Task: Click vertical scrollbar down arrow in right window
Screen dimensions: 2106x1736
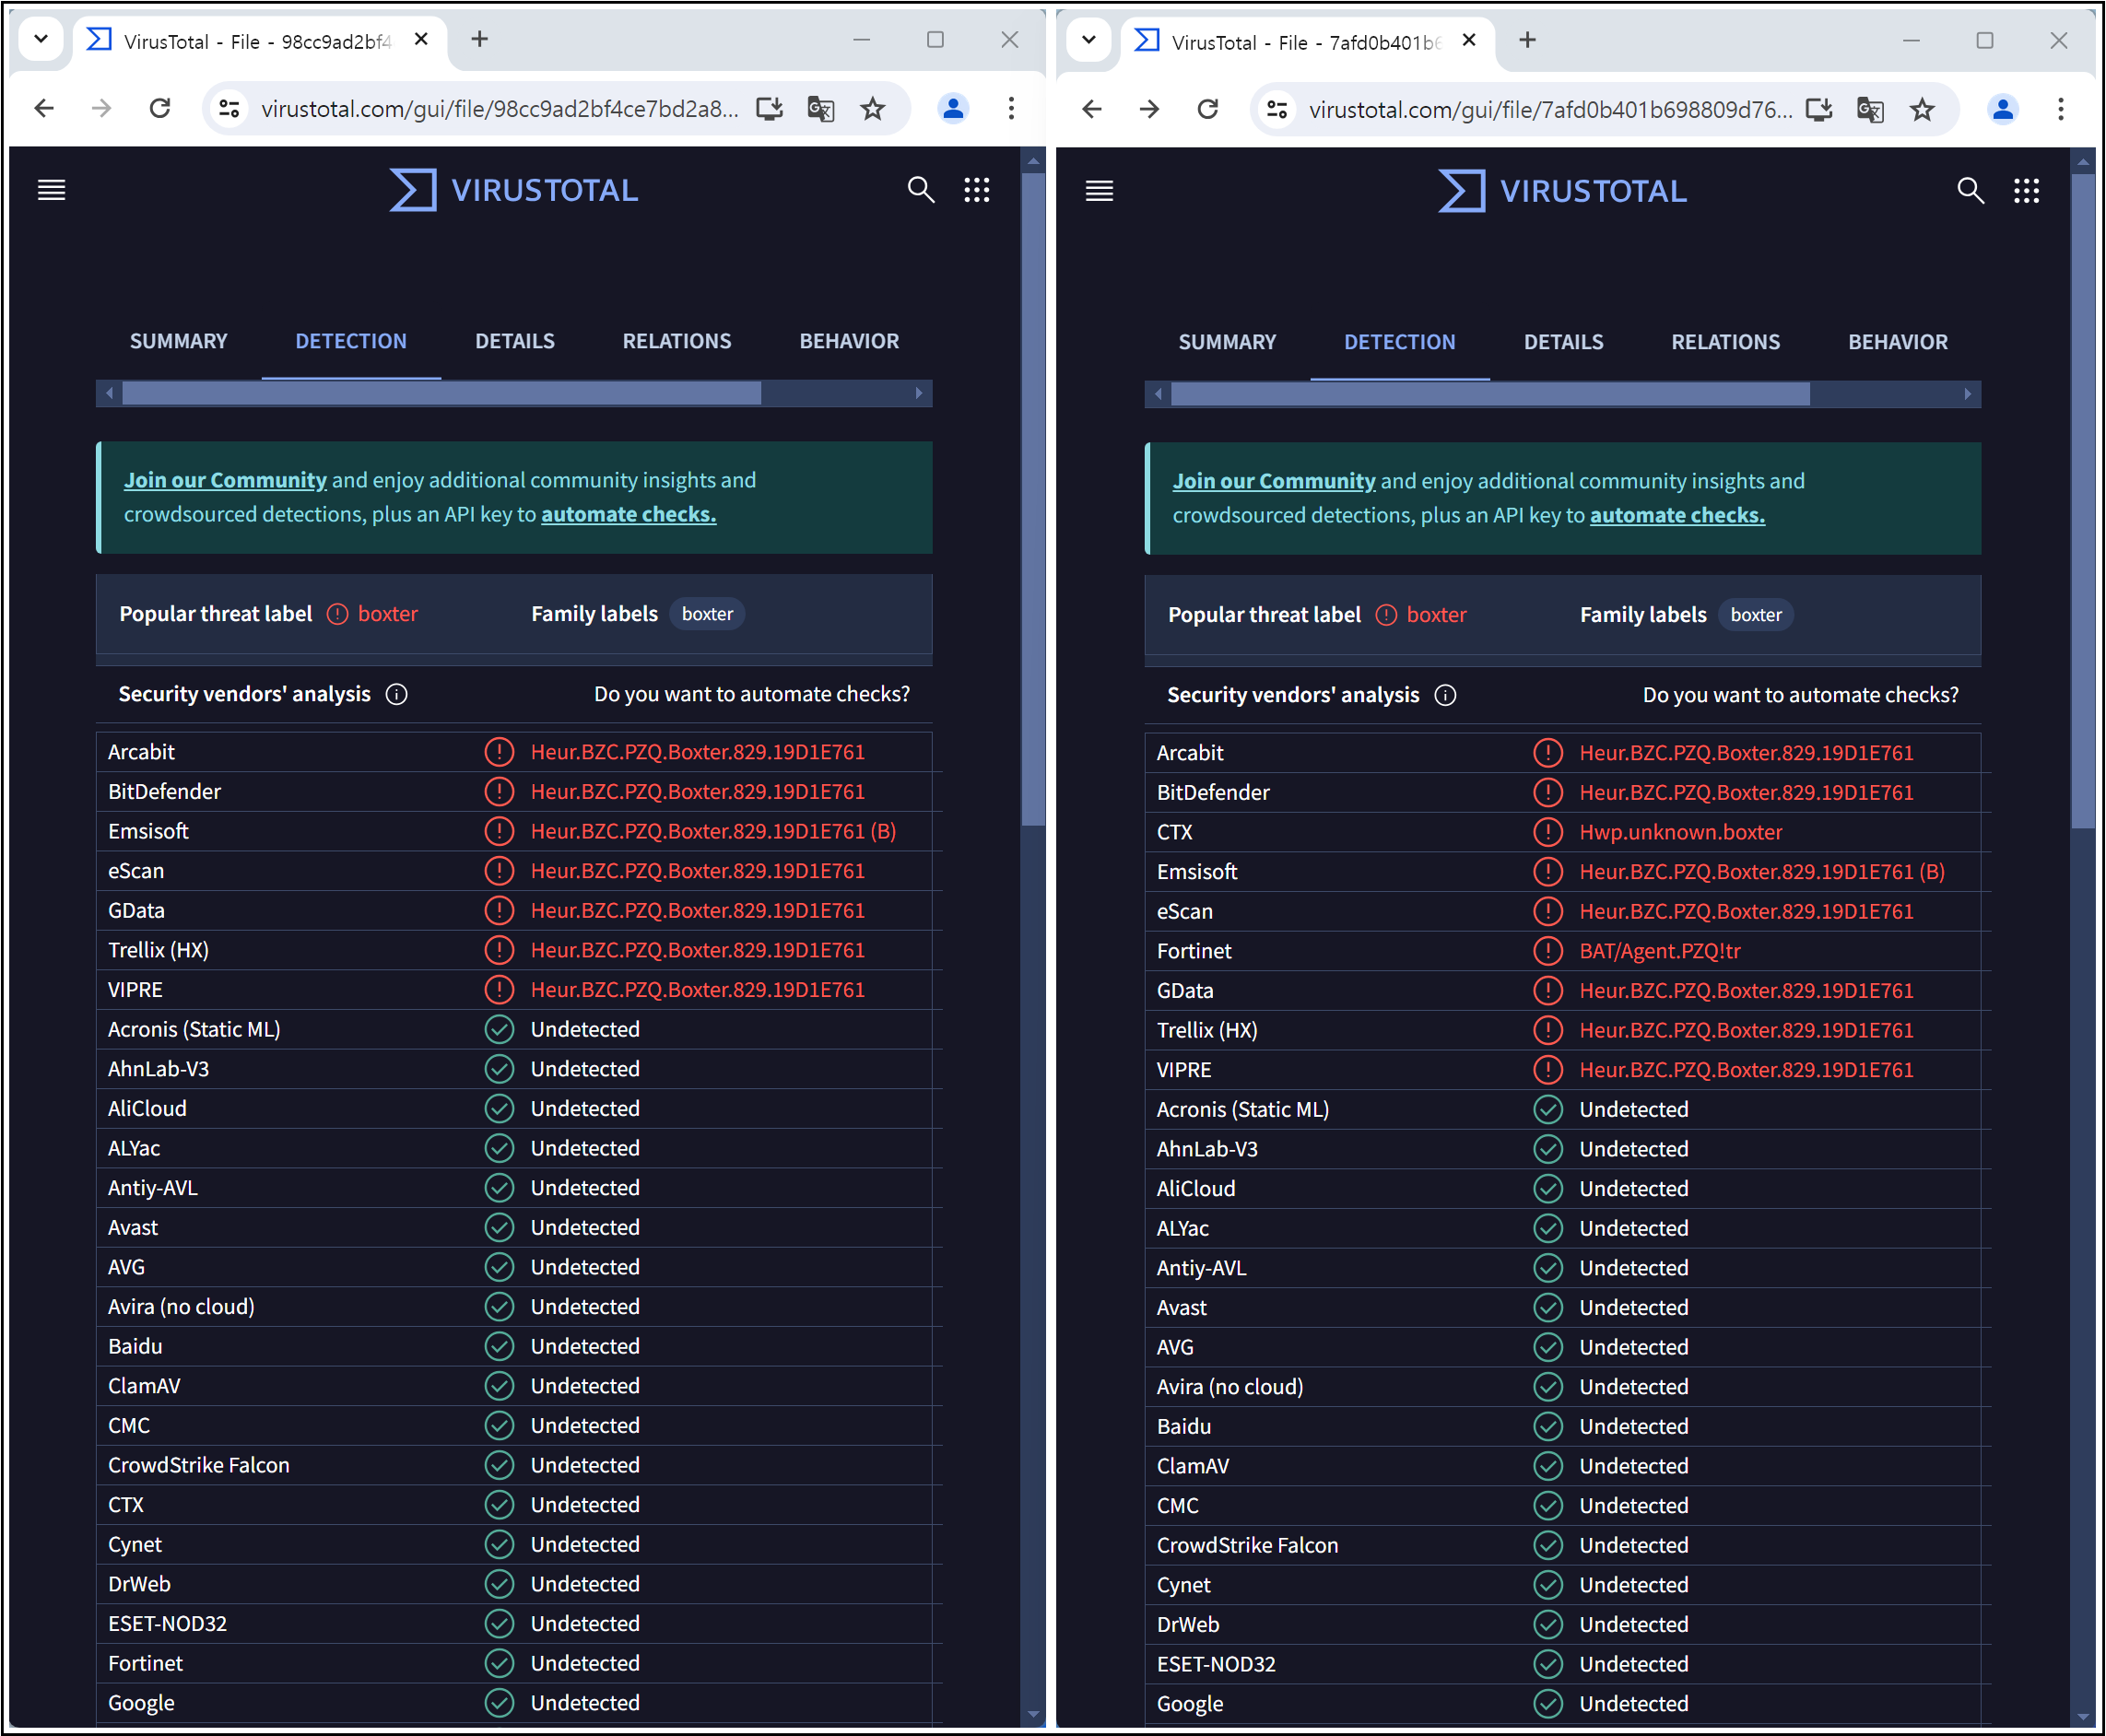Action: [2083, 1715]
